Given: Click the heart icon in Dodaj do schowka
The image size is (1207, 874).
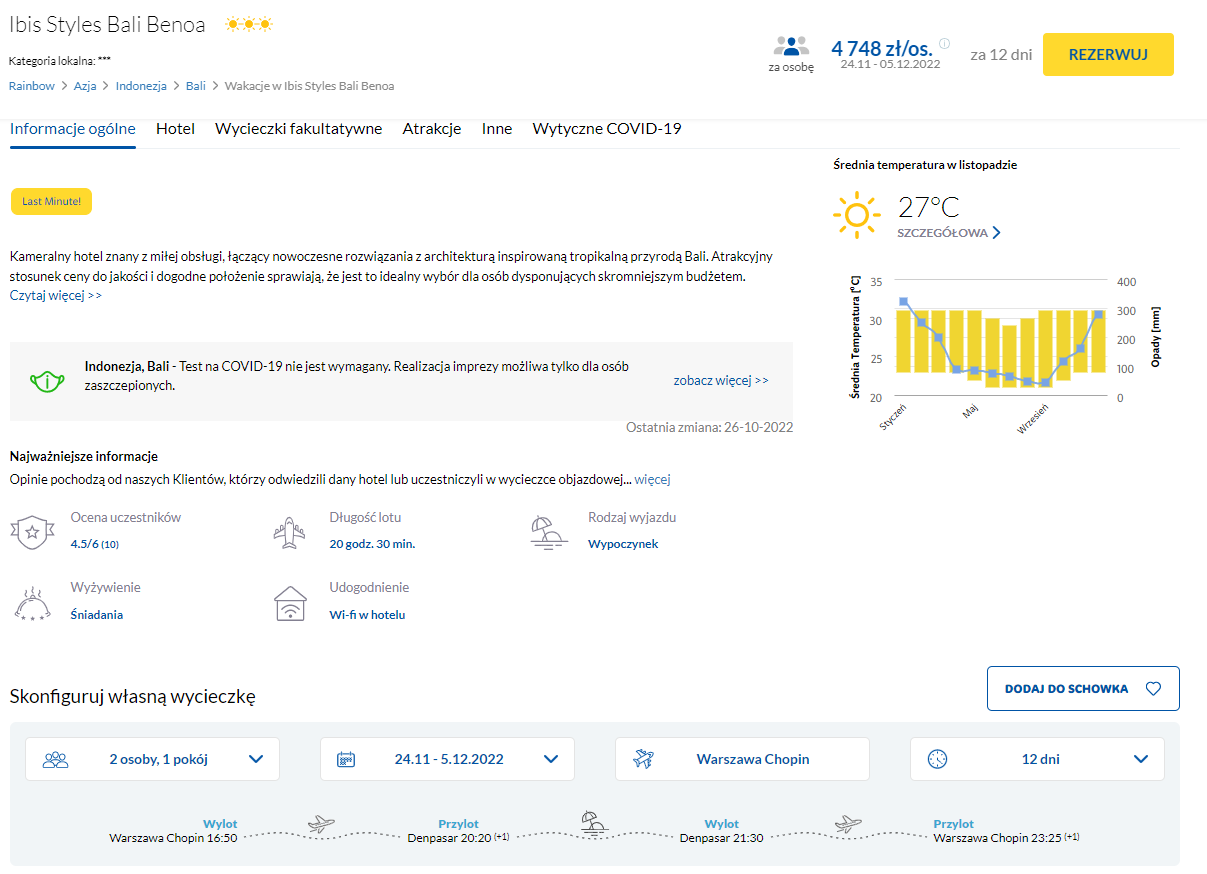Looking at the screenshot, I should click(x=1153, y=689).
